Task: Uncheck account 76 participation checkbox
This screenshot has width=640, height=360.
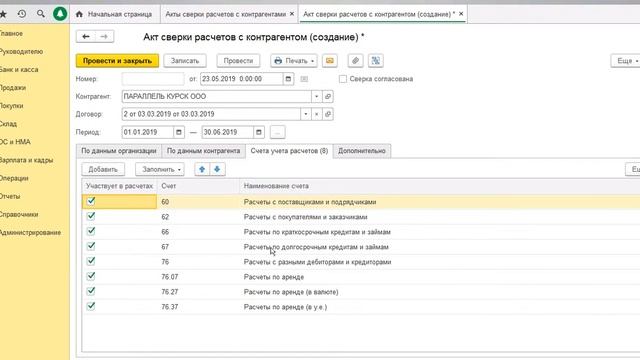Action: 91,261
